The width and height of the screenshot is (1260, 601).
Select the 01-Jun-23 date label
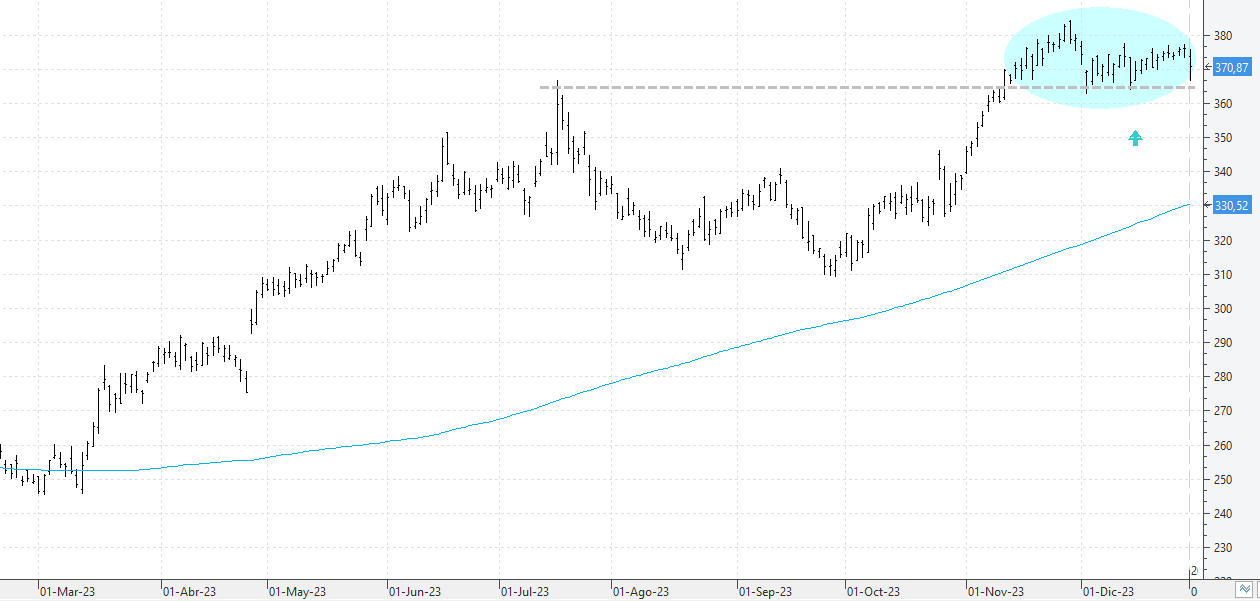point(414,591)
